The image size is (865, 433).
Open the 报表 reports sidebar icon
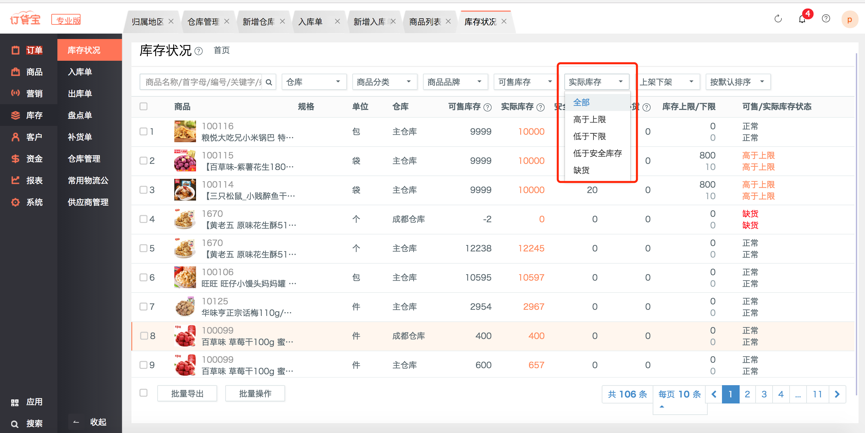click(15, 180)
